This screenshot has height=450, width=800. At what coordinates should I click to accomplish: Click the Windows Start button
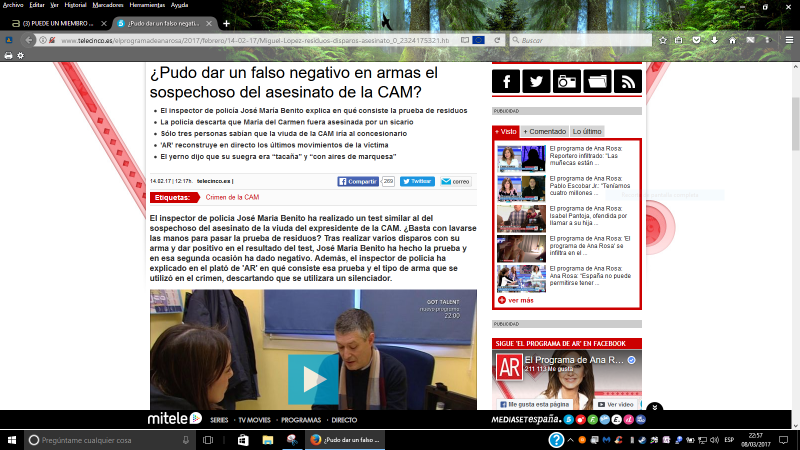[10, 440]
